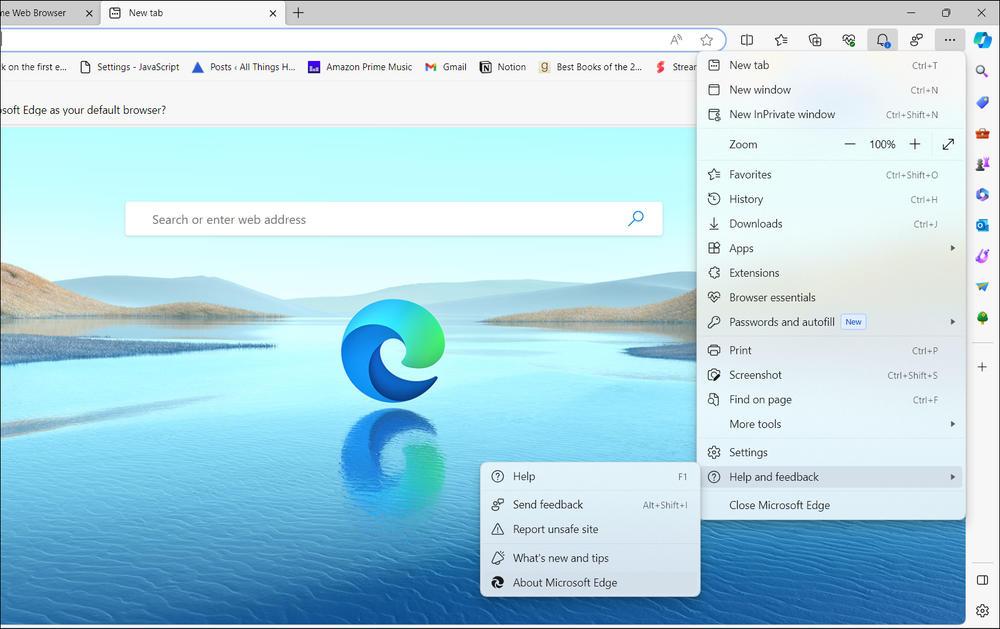
Task: Open Browser essentials heart icon in toolbar
Action: point(849,40)
